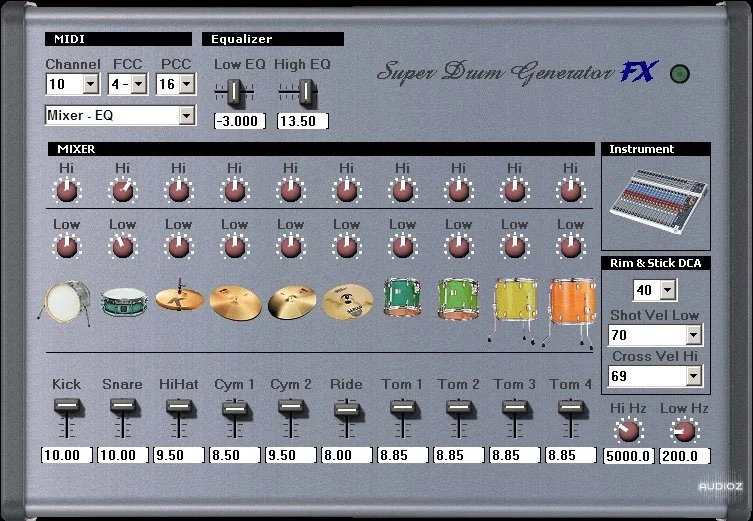The width and height of the screenshot is (753, 521).
Task: Open the FCC dropdown
Action: [139, 85]
